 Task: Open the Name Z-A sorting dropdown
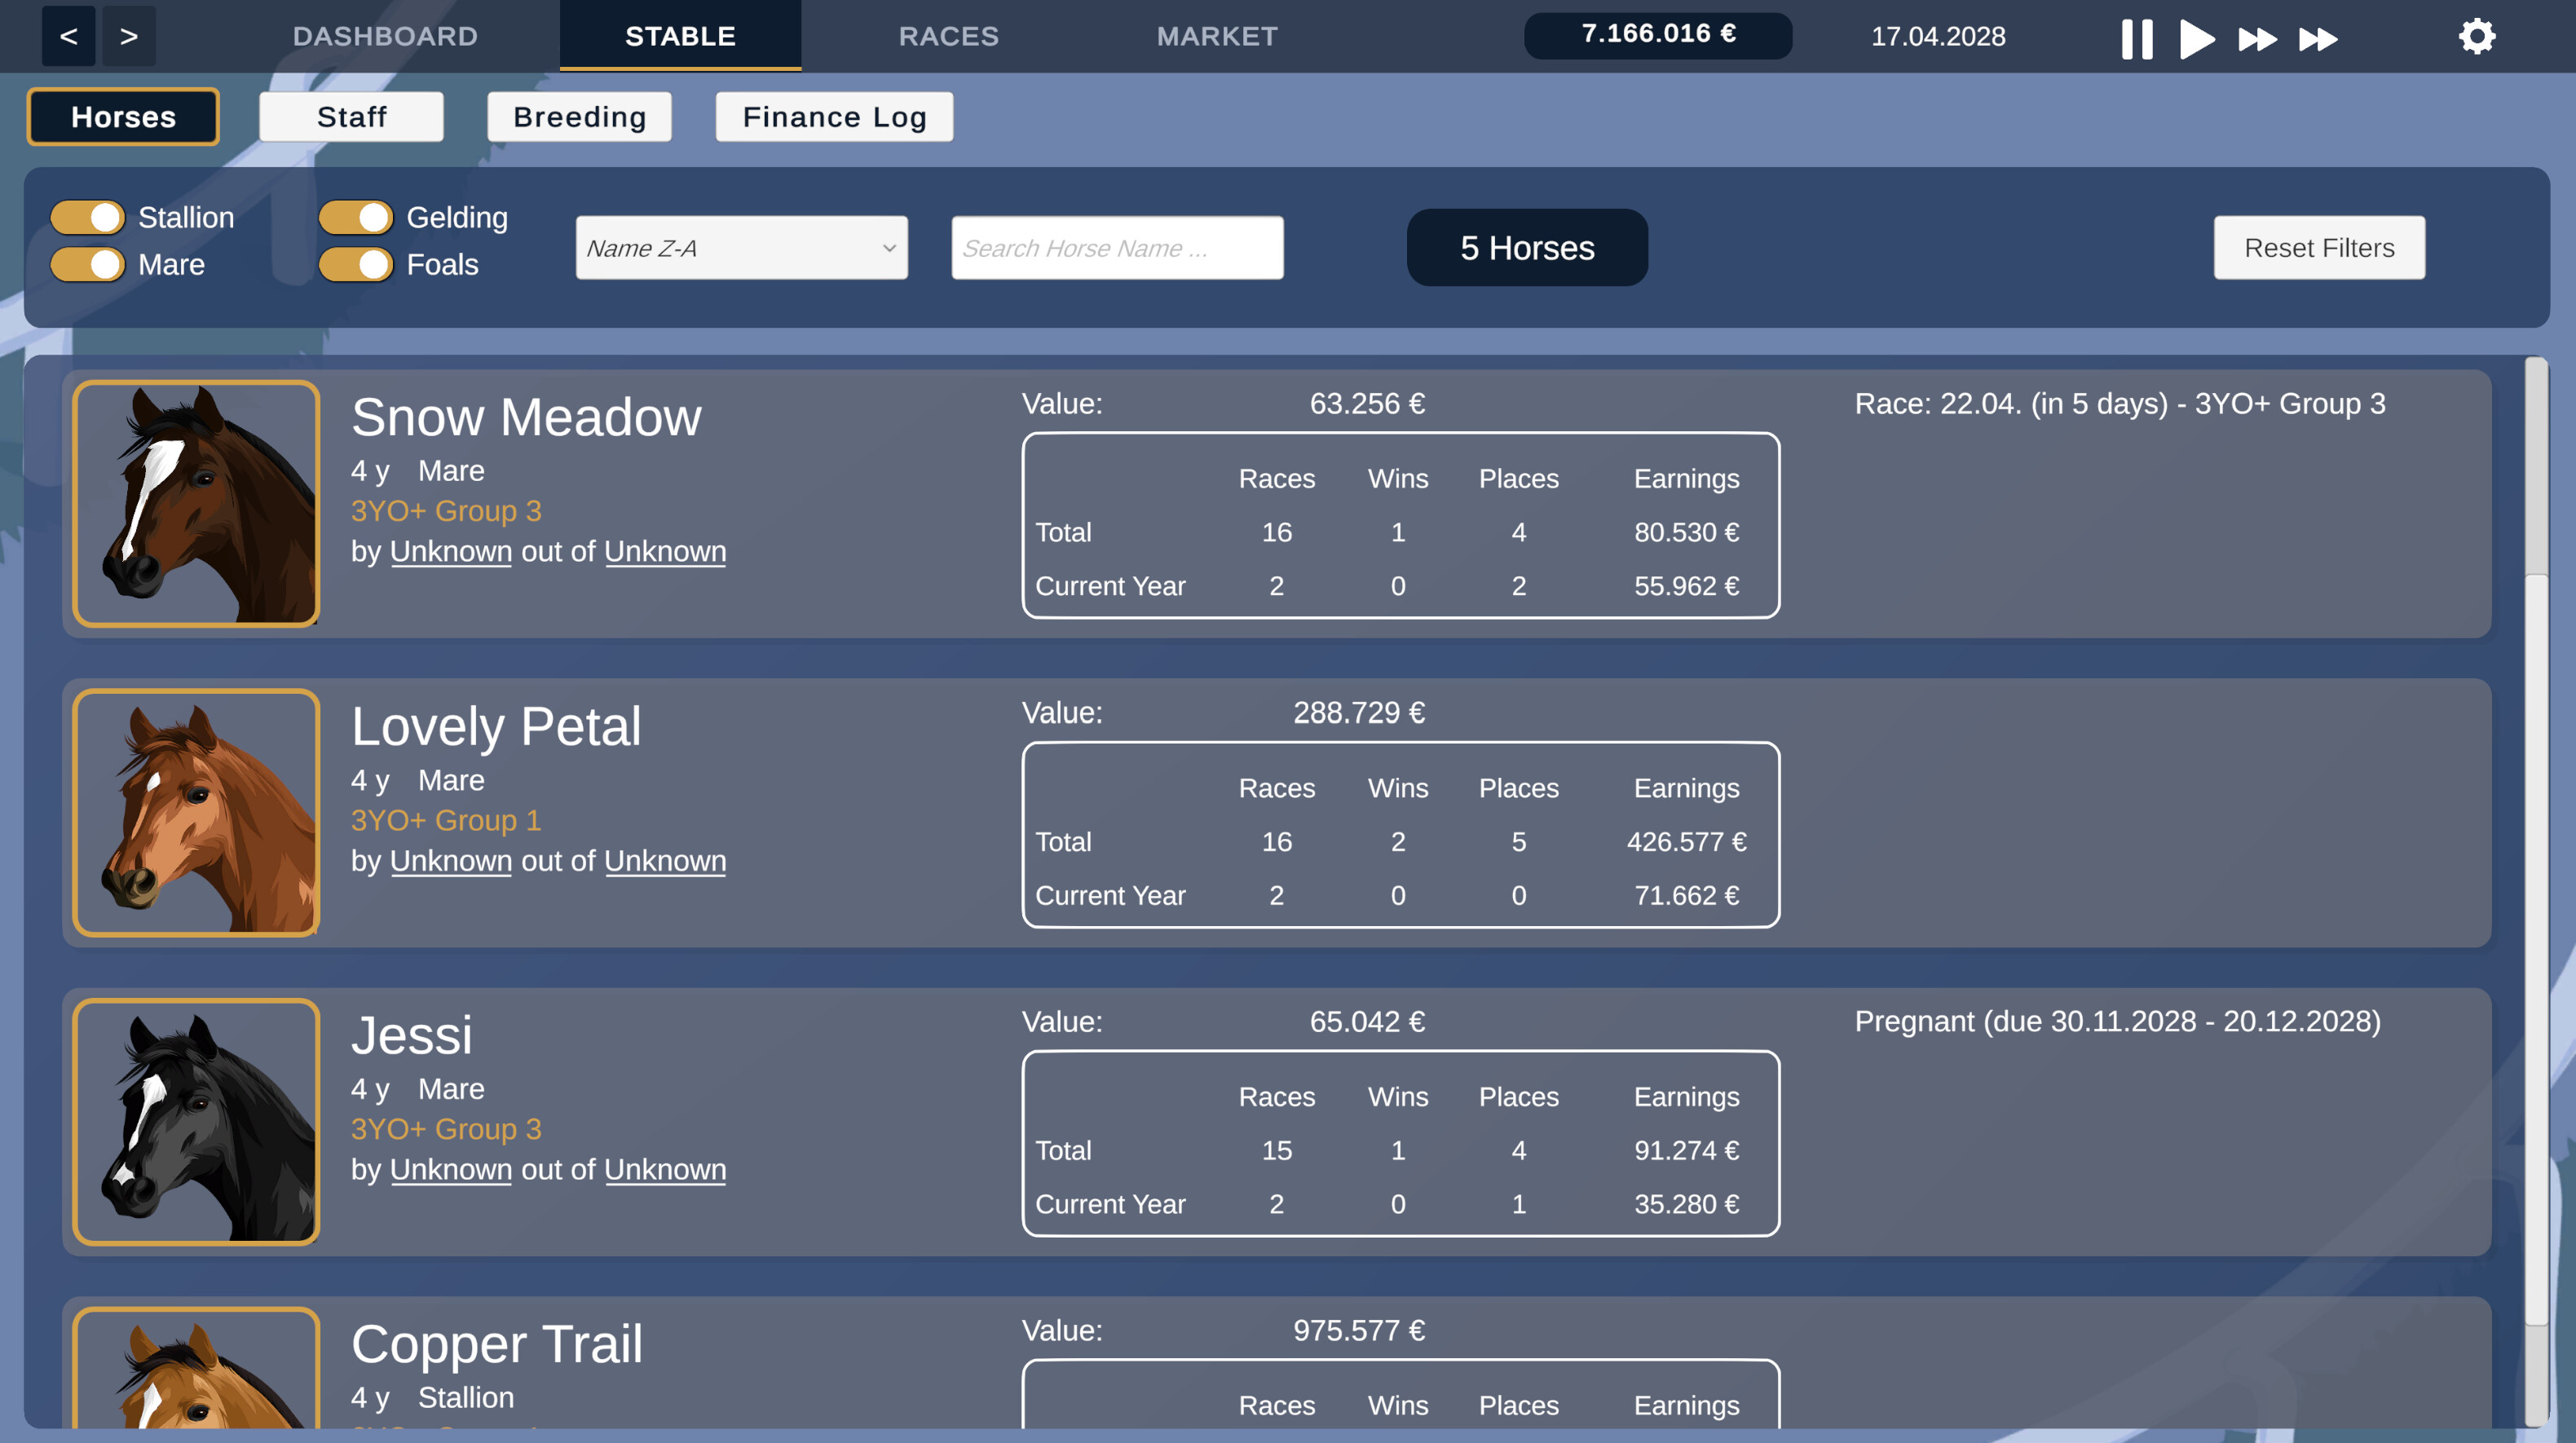tap(740, 247)
